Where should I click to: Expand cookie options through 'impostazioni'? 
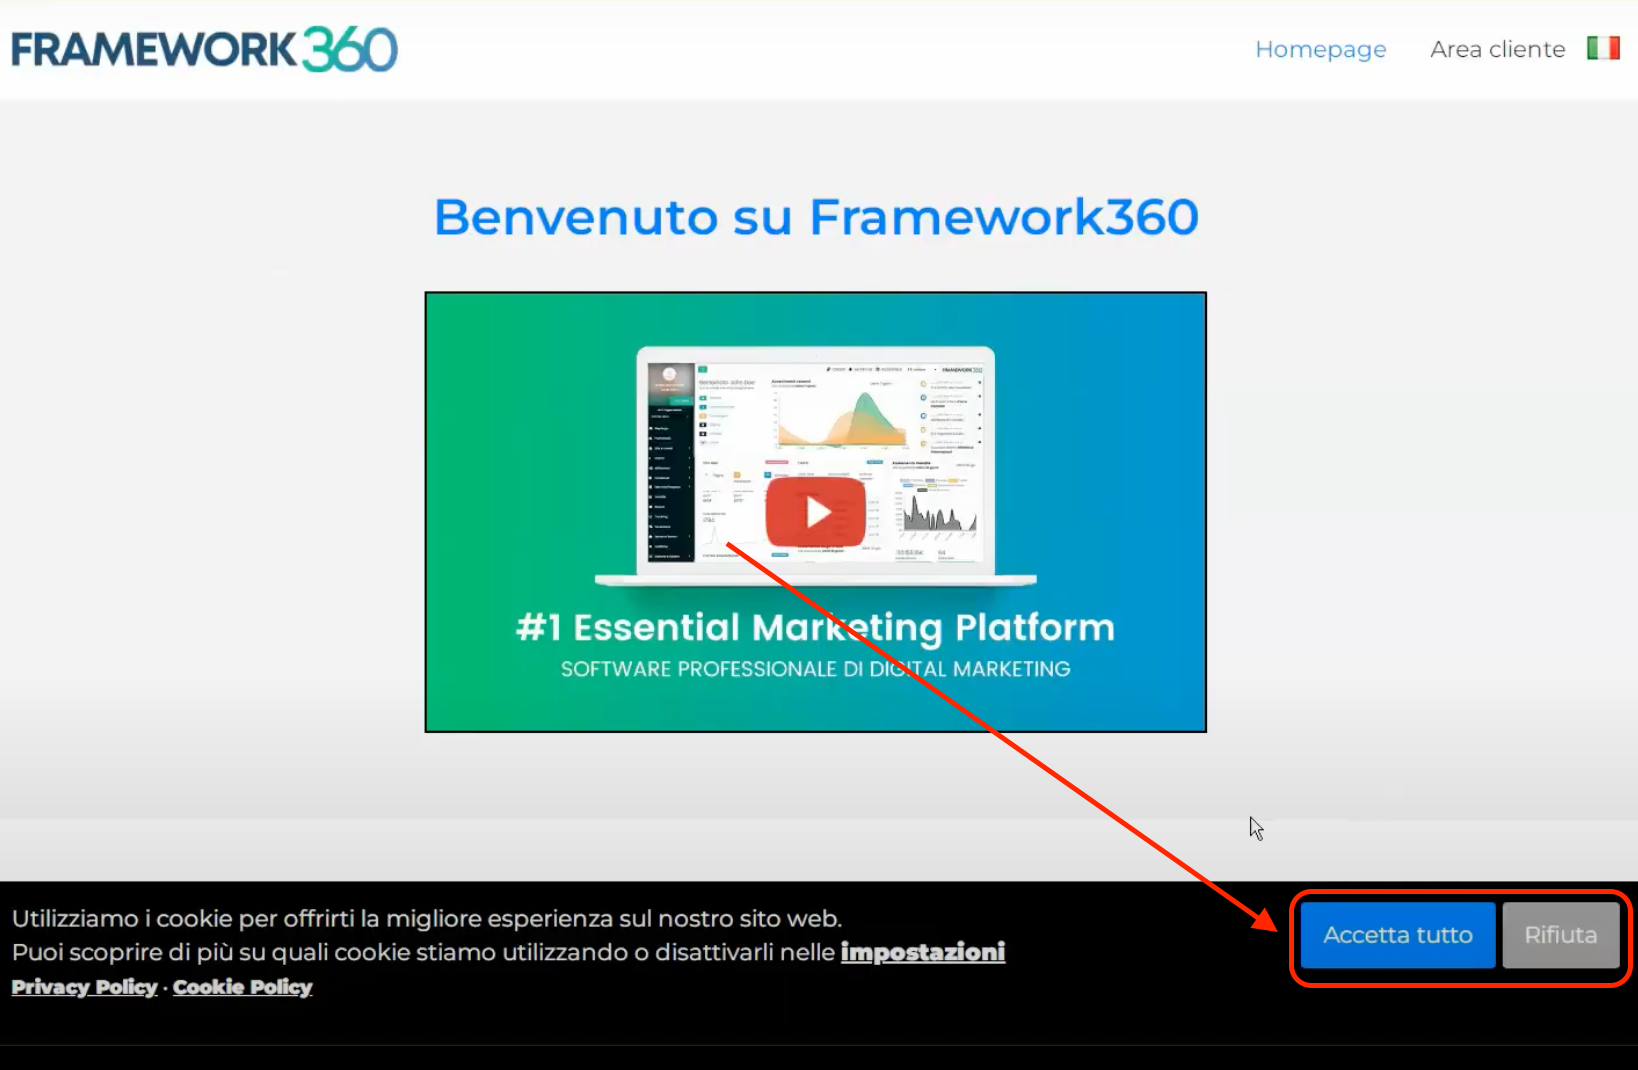coord(923,952)
